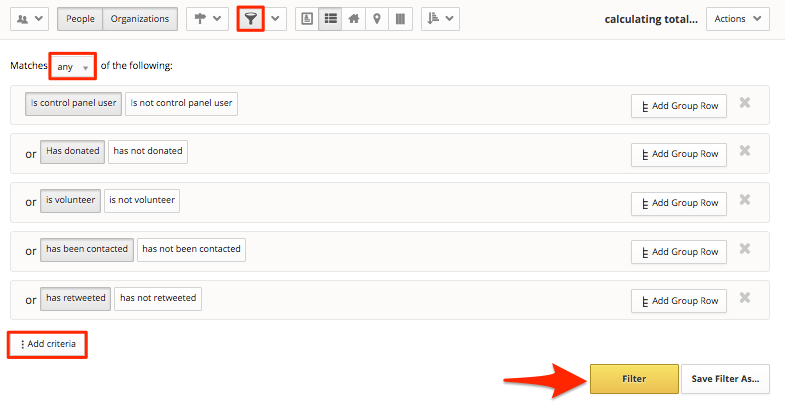The height and width of the screenshot is (406, 785).
Task: Click the yellow Filter button
Action: point(634,379)
